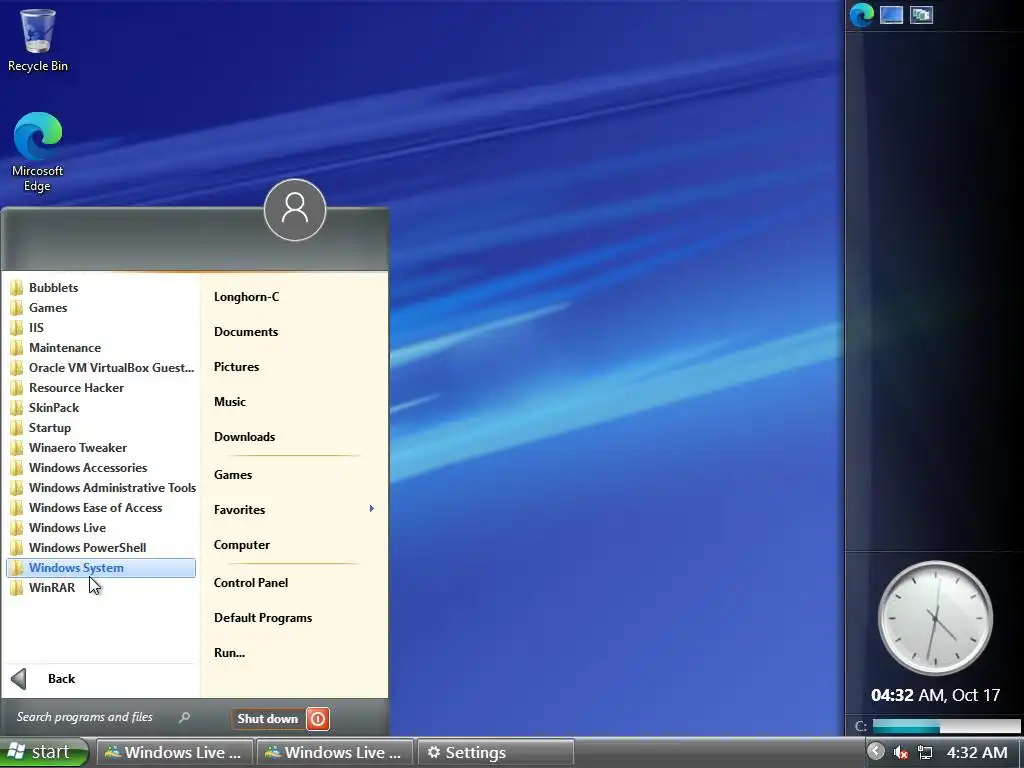Screen dimensions: 1024x768
Task: Expand the Windows Live folder
Action: (101, 528)
